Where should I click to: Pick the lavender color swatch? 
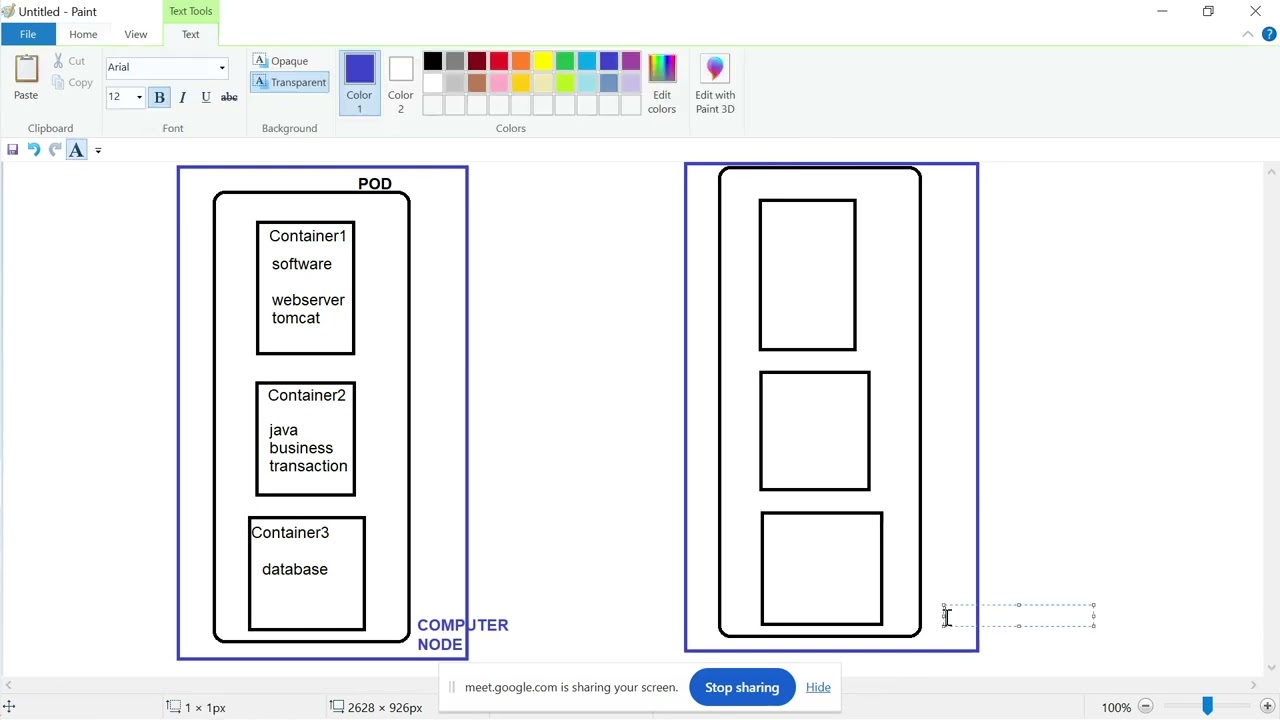tap(631, 84)
